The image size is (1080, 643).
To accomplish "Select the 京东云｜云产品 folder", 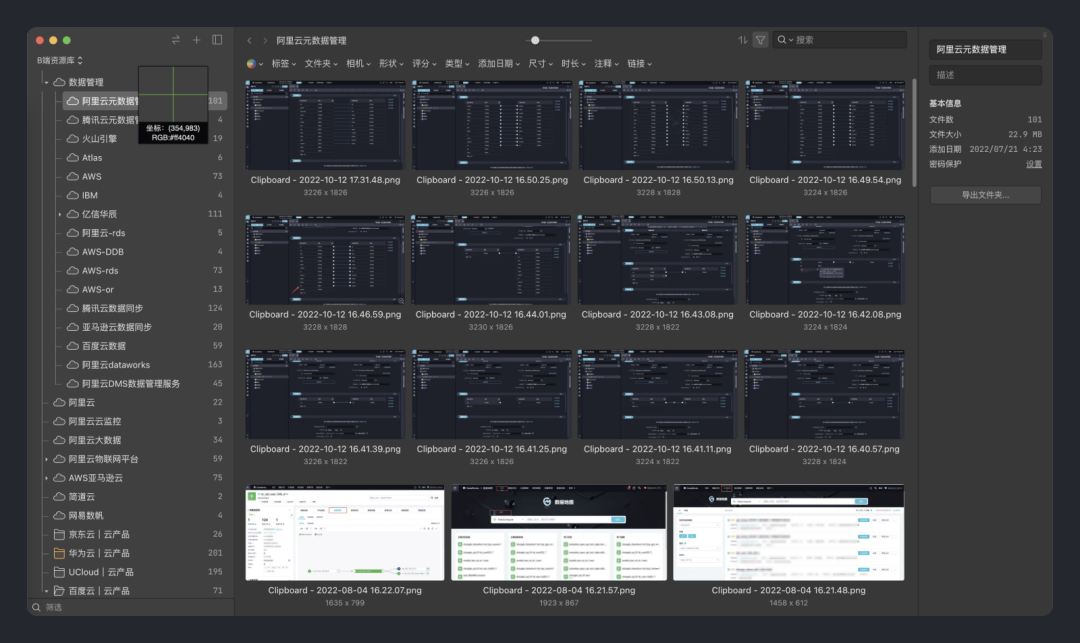I will [x=136, y=534].
